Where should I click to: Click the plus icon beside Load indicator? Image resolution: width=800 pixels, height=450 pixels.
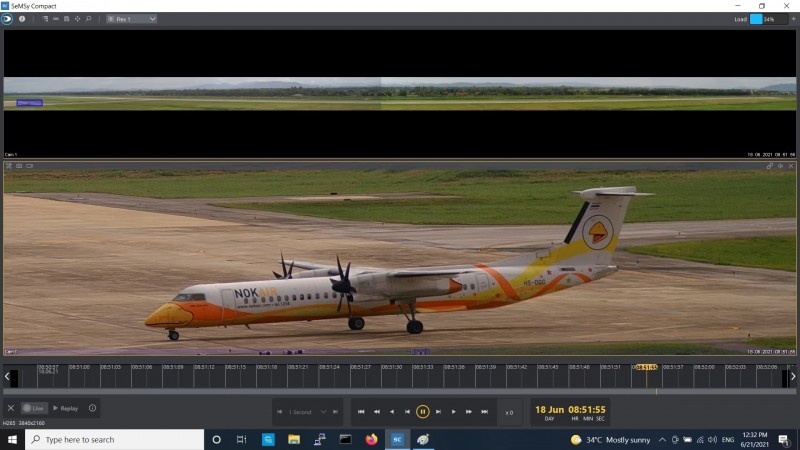coord(793,19)
